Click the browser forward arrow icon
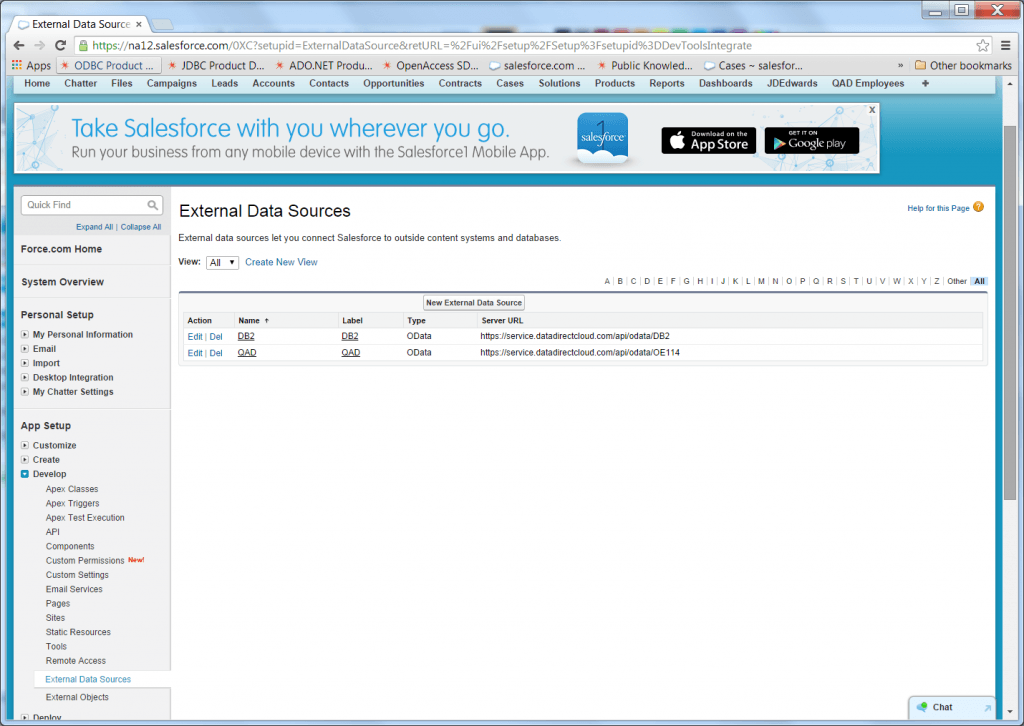1024x726 pixels. pos(40,45)
